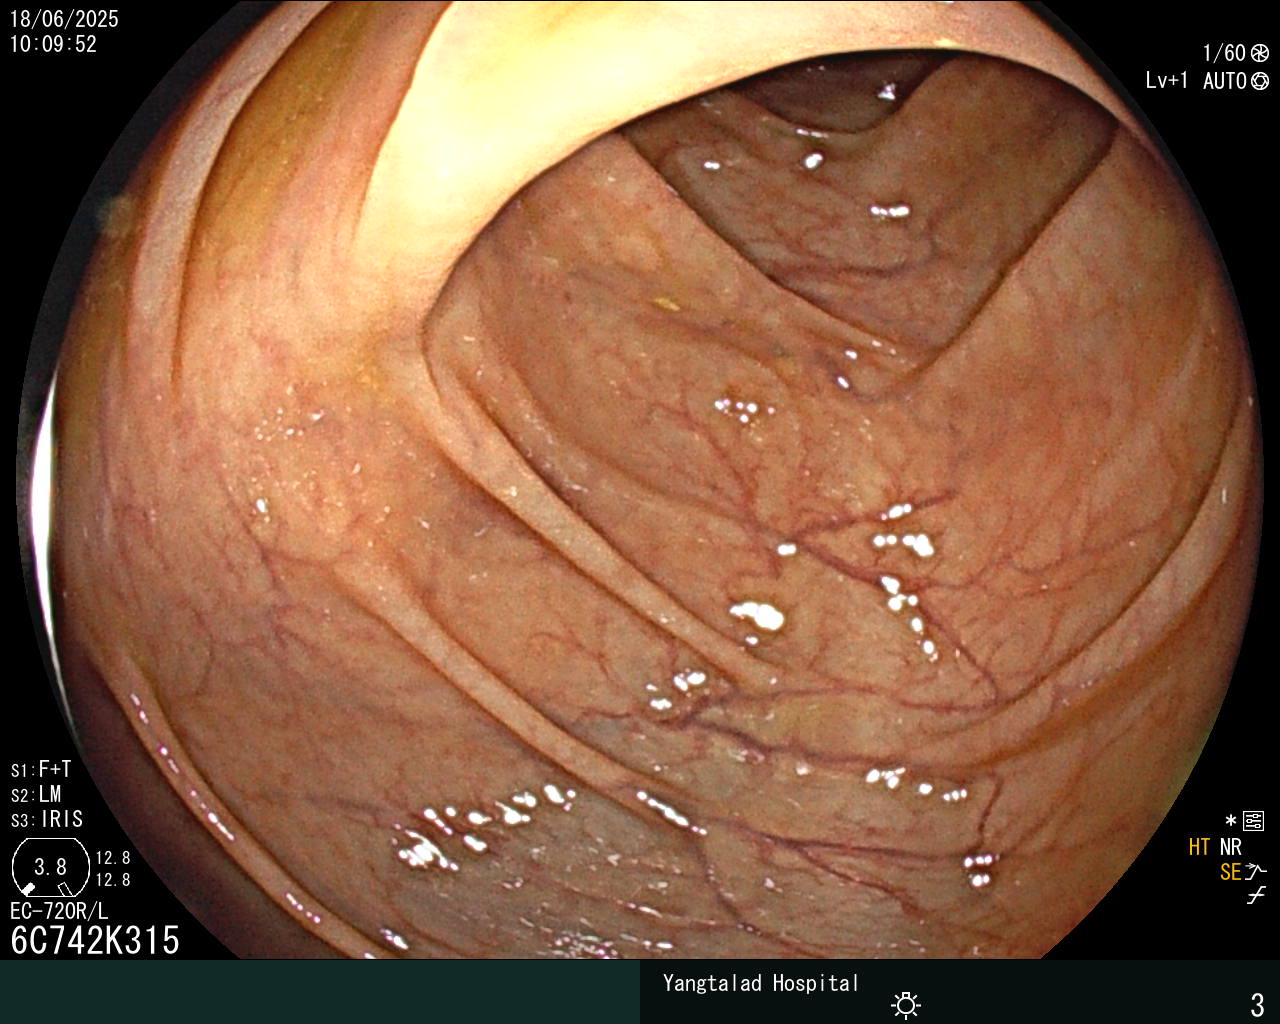Click the iris aperture icon beside AUTO
Screen dimensions: 1280x1024
coord(1260,81)
